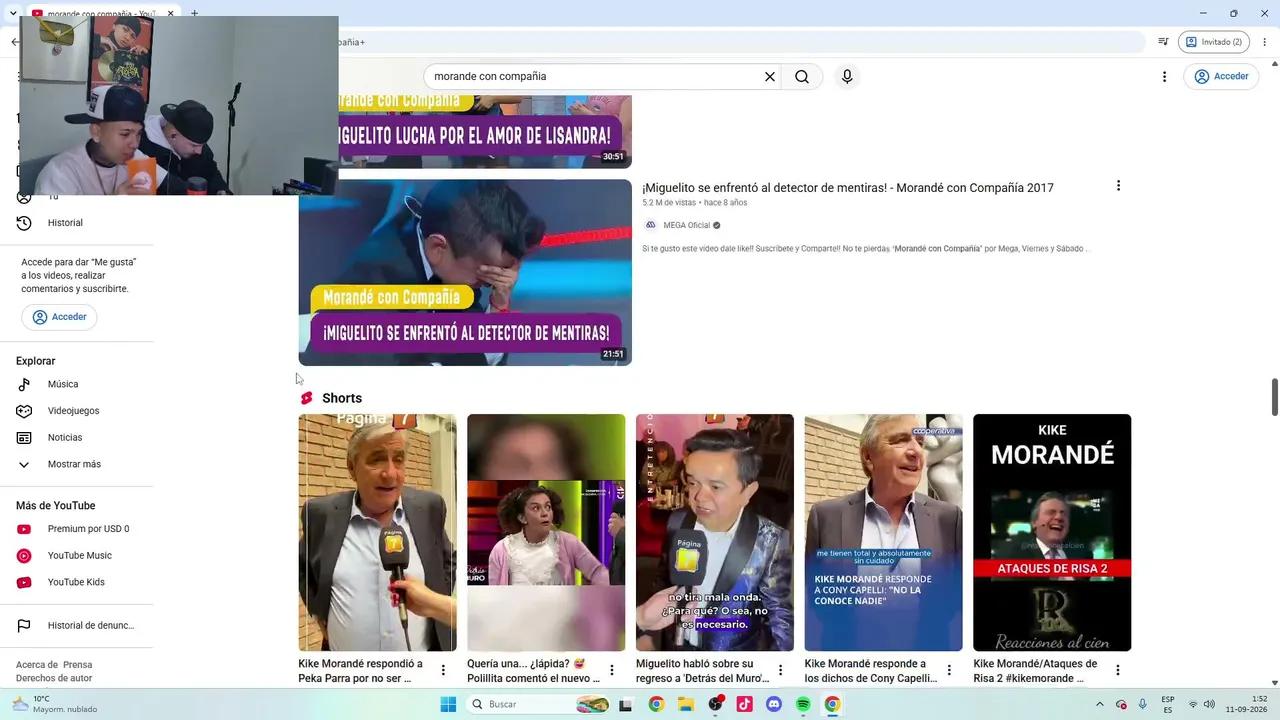Click the '5,2 M de vistas' text
Image resolution: width=1280 pixels, height=720 pixels.
(669, 203)
